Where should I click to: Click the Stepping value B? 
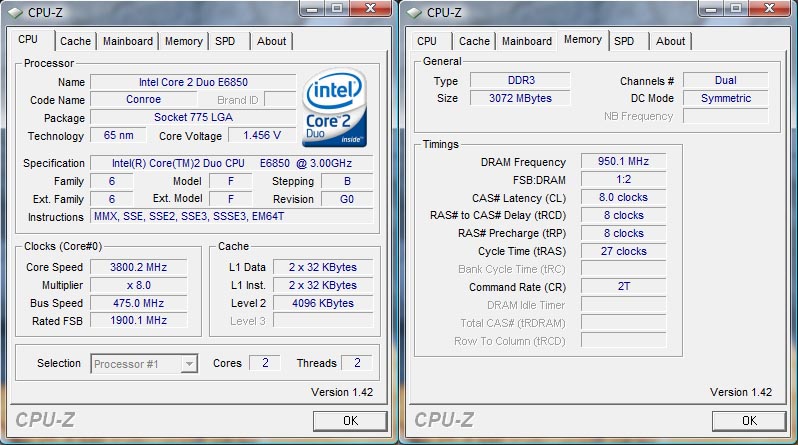[x=347, y=181]
